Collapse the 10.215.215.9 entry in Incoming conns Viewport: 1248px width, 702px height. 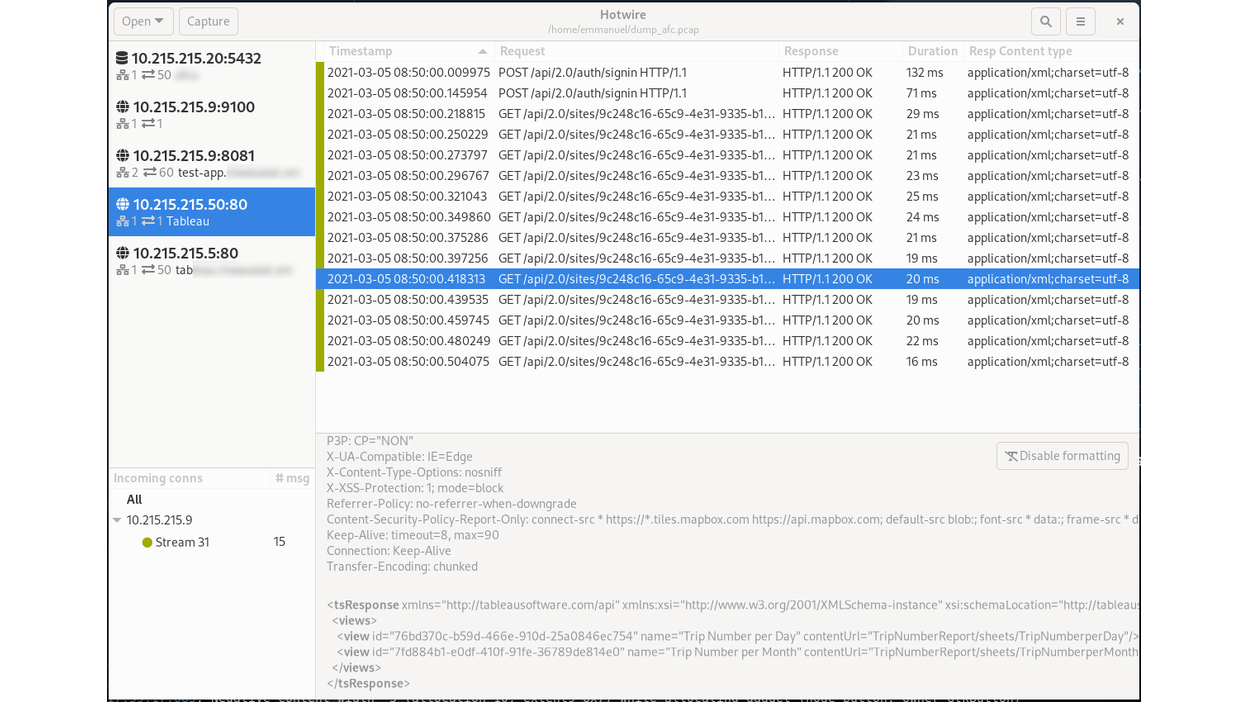(117, 520)
